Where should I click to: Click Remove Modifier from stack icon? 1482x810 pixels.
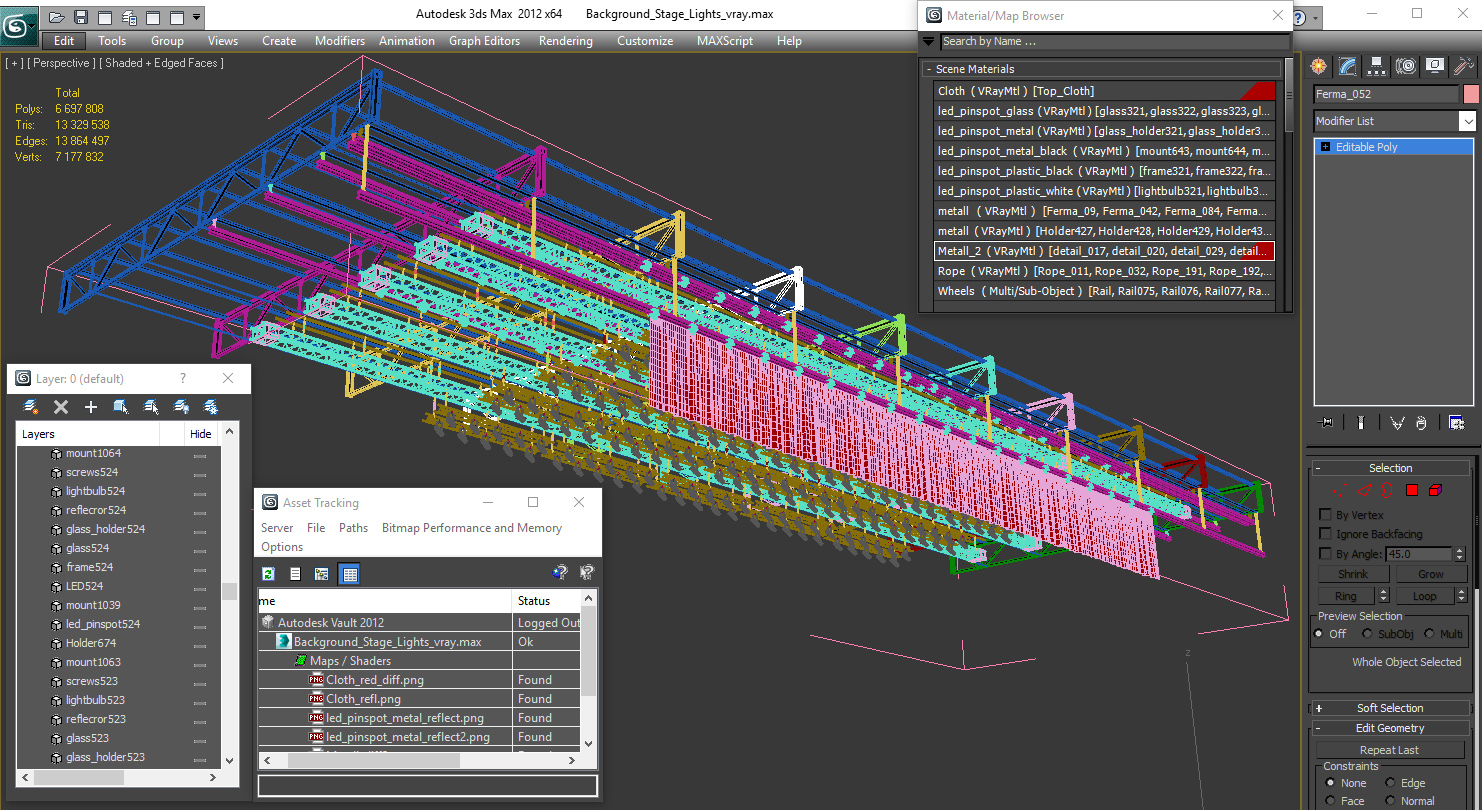pyautogui.click(x=1421, y=423)
